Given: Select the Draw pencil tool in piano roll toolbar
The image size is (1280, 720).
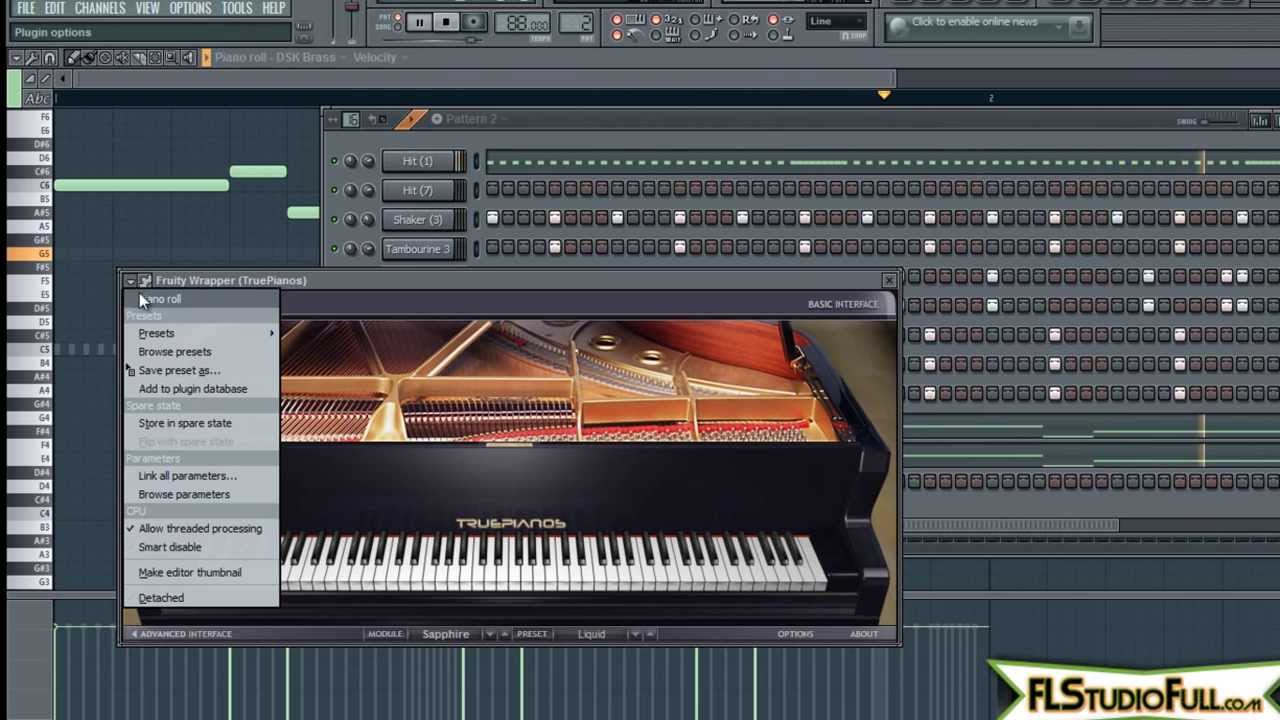Looking at the screenshot, I should coord(73,57).
